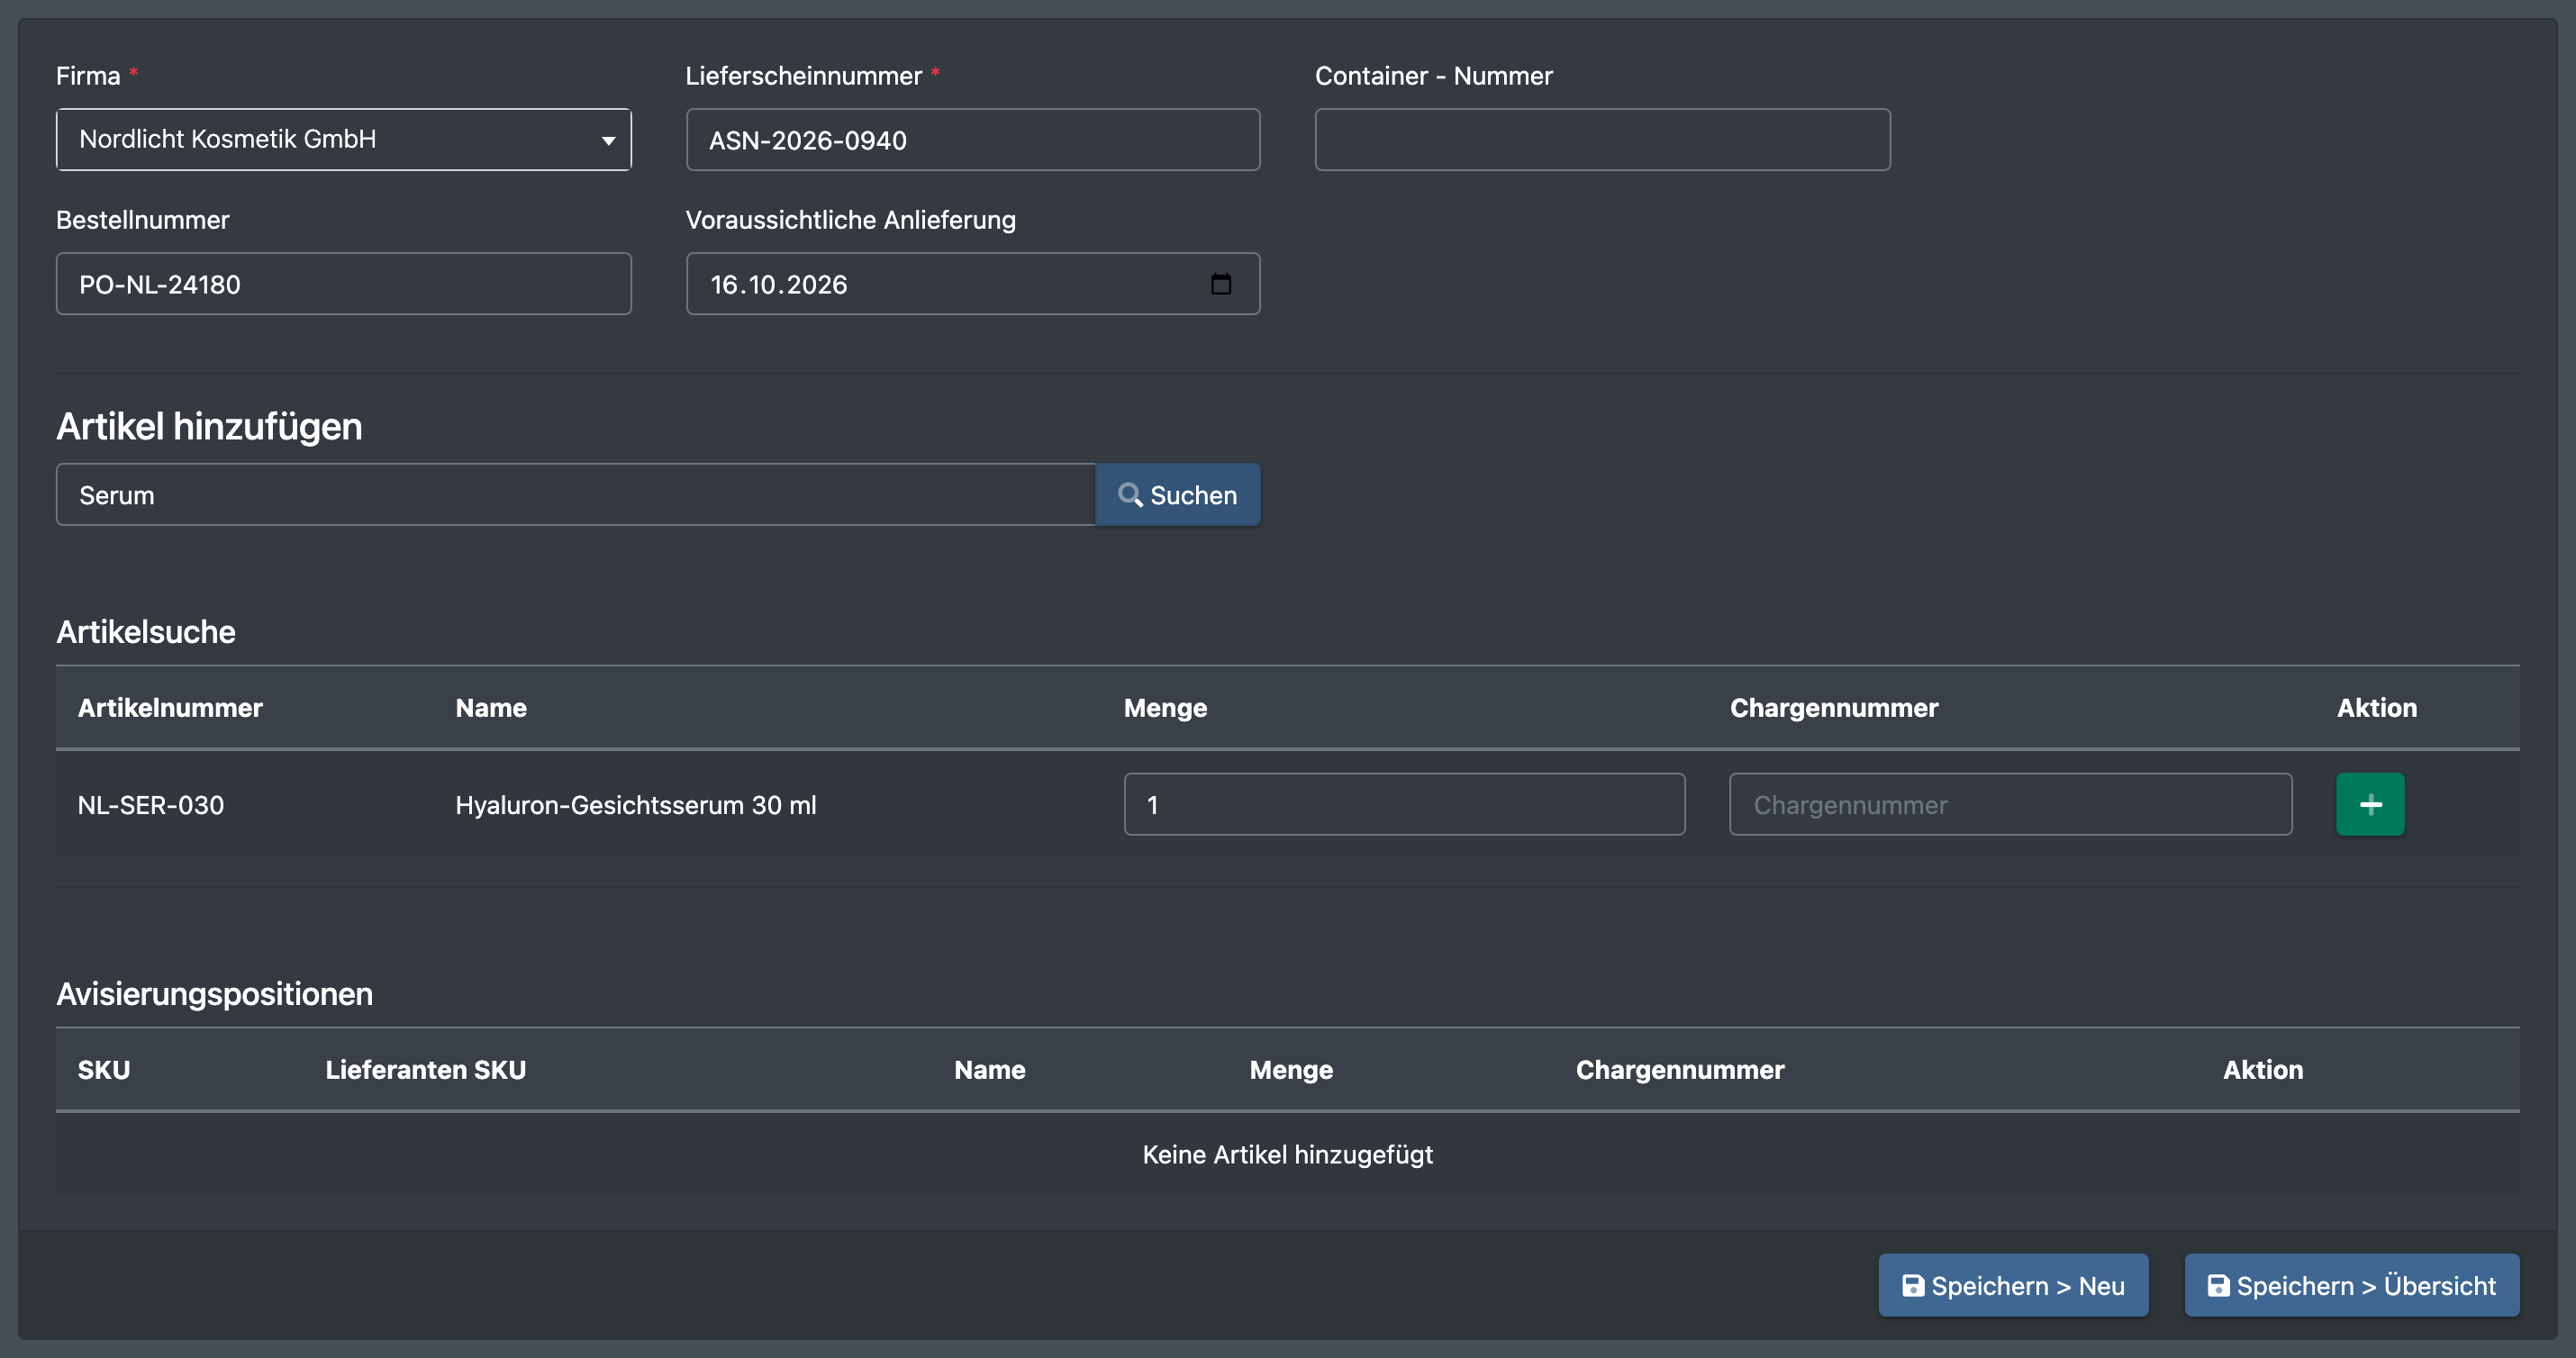The image size is (2576, 1358).
Task: Click the Voraussichtliche Anlieferung date field
Action: pos(972,284)
